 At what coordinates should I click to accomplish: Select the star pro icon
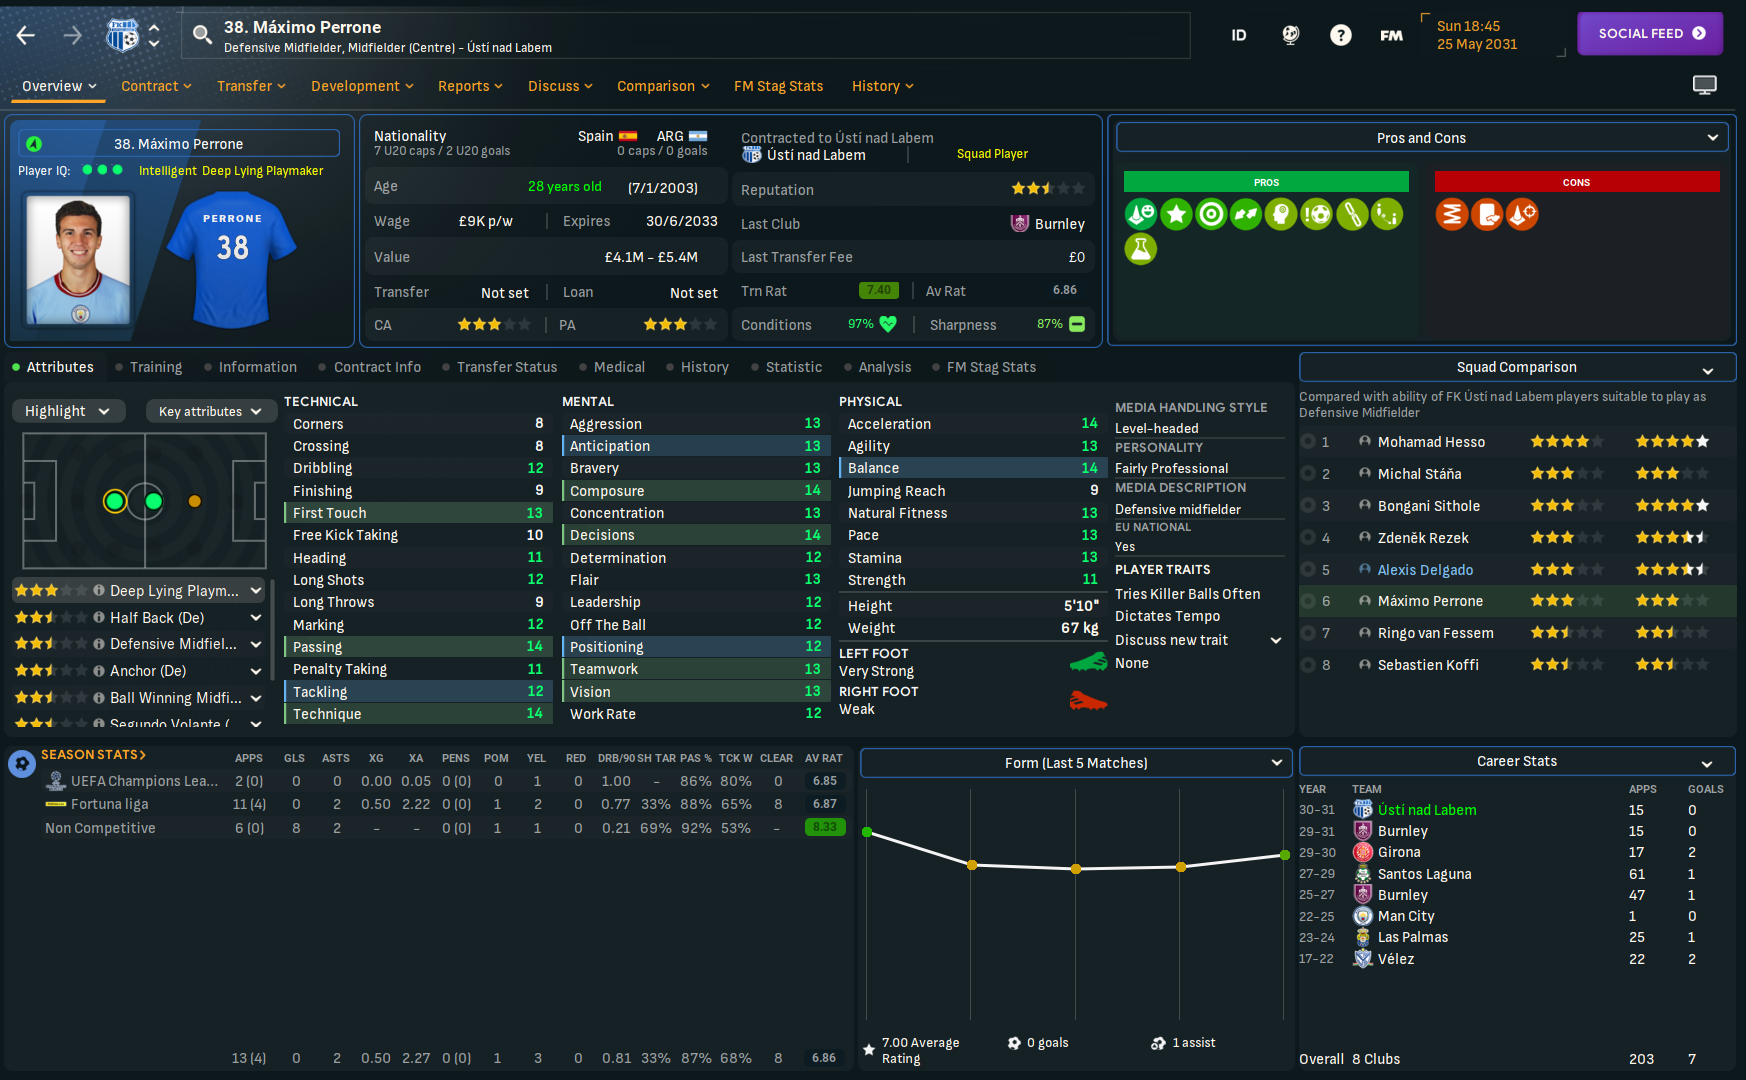click(x=1176, y=214)
